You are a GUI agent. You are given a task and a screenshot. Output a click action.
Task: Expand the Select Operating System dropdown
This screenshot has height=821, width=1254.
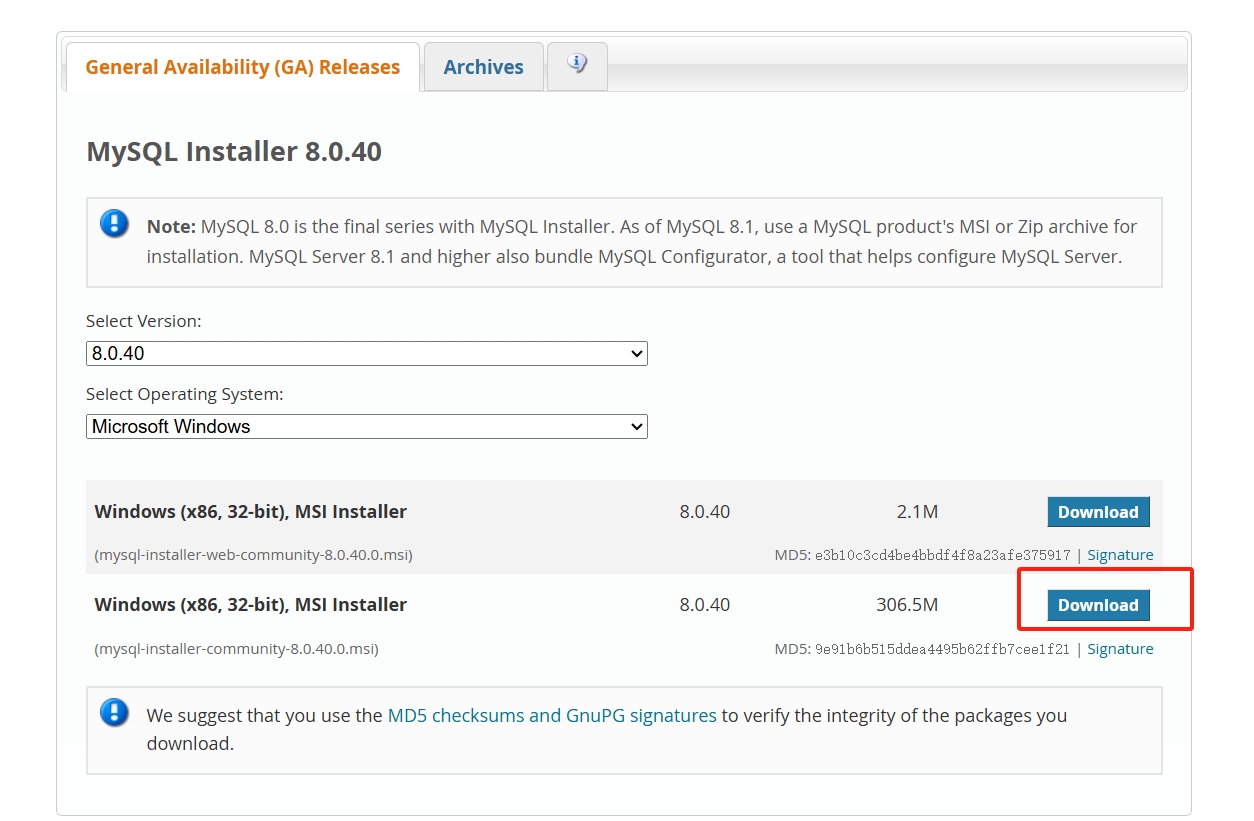pyautogui.click(x=366, y=426)
